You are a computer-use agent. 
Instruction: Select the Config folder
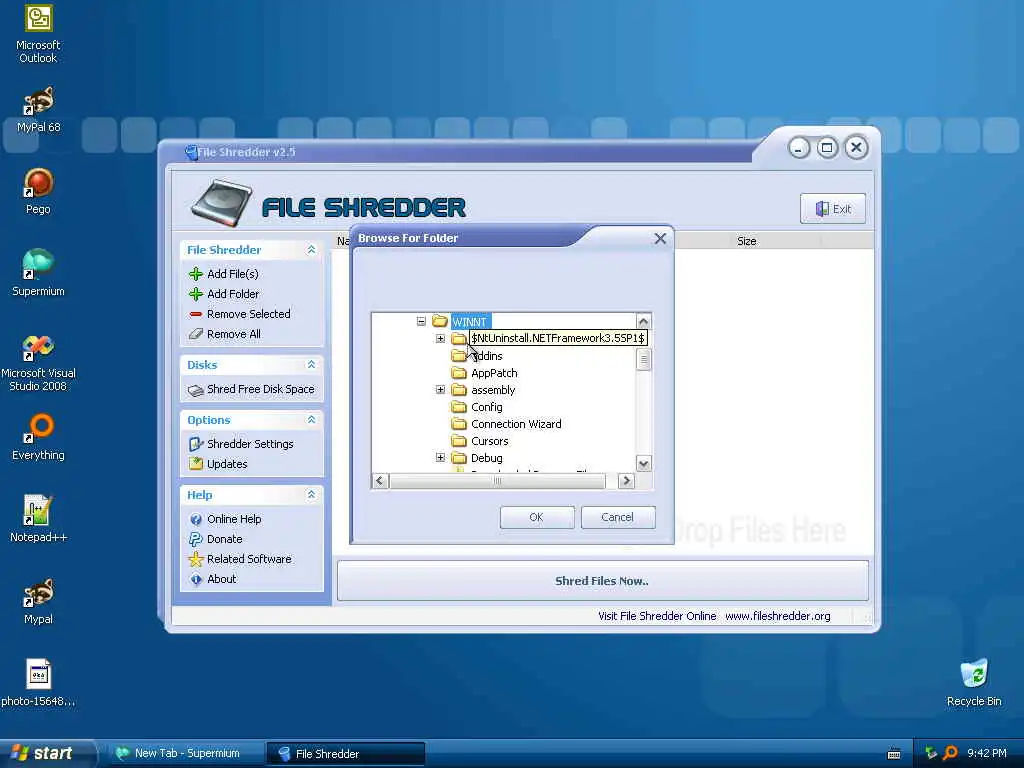(x=487, y=407)
